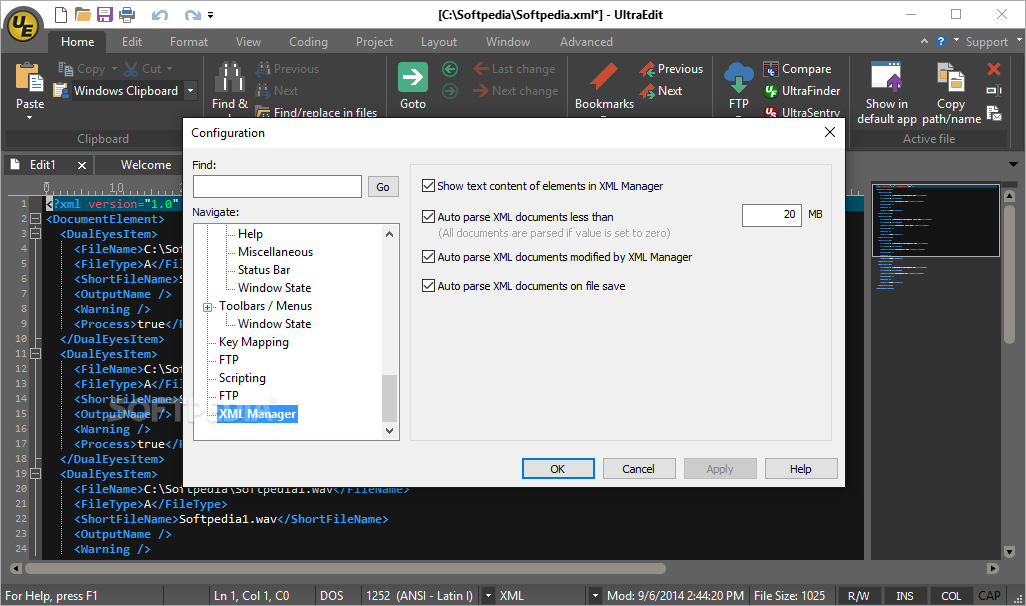Select Scripting in Navigate tree
Viewport: 1026px width, 606px height.
242,378
